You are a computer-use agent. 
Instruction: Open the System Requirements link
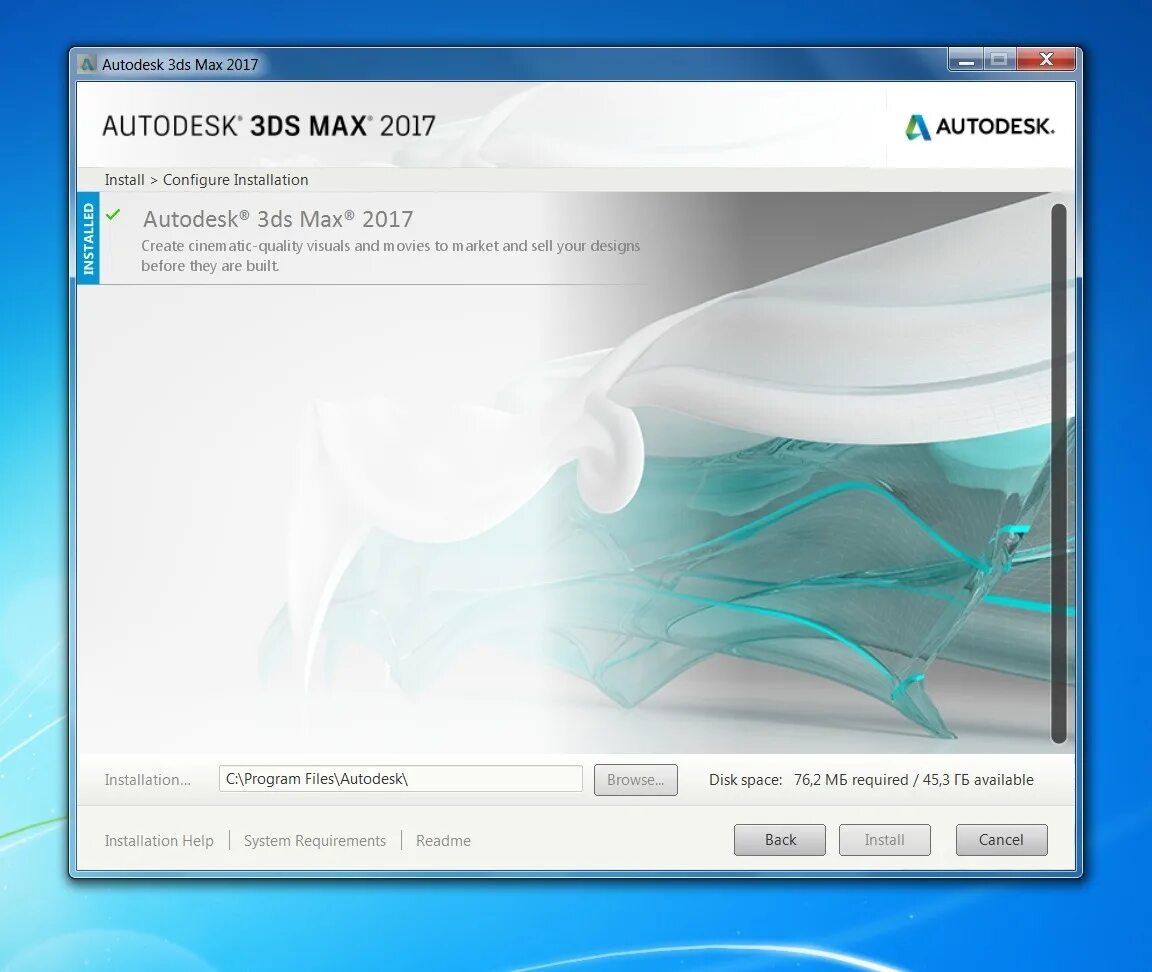click(x=314, y=840)
